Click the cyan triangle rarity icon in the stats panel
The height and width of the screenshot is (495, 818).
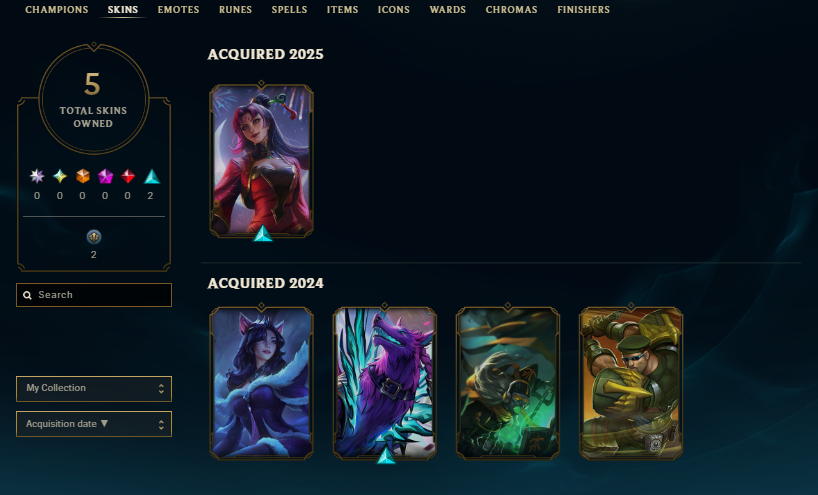pos(152,177)
